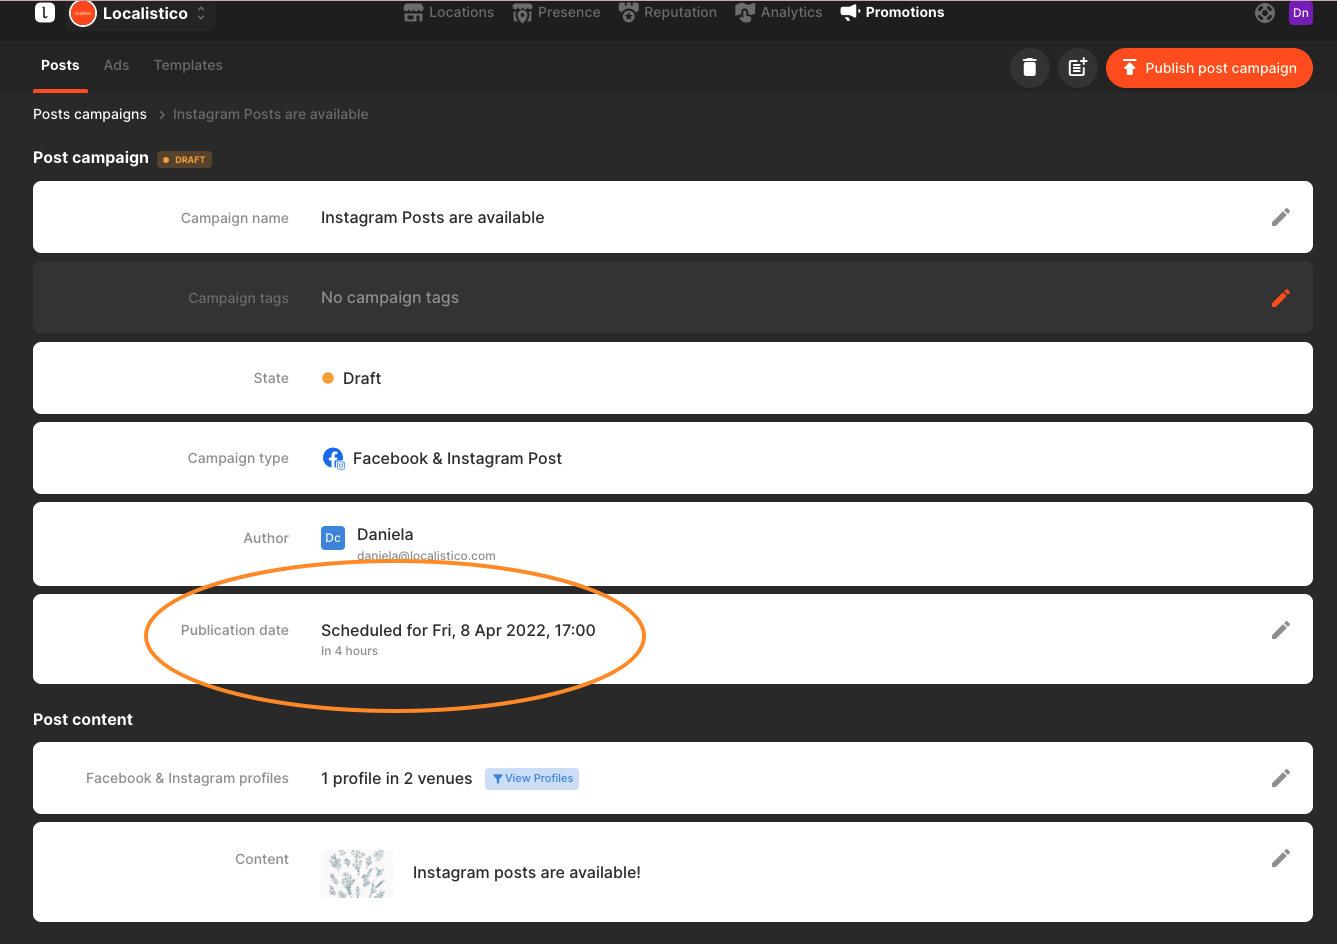1337x944 pixels.
Task: Click the red Localistico account avatar
Action: click(82, 13)
